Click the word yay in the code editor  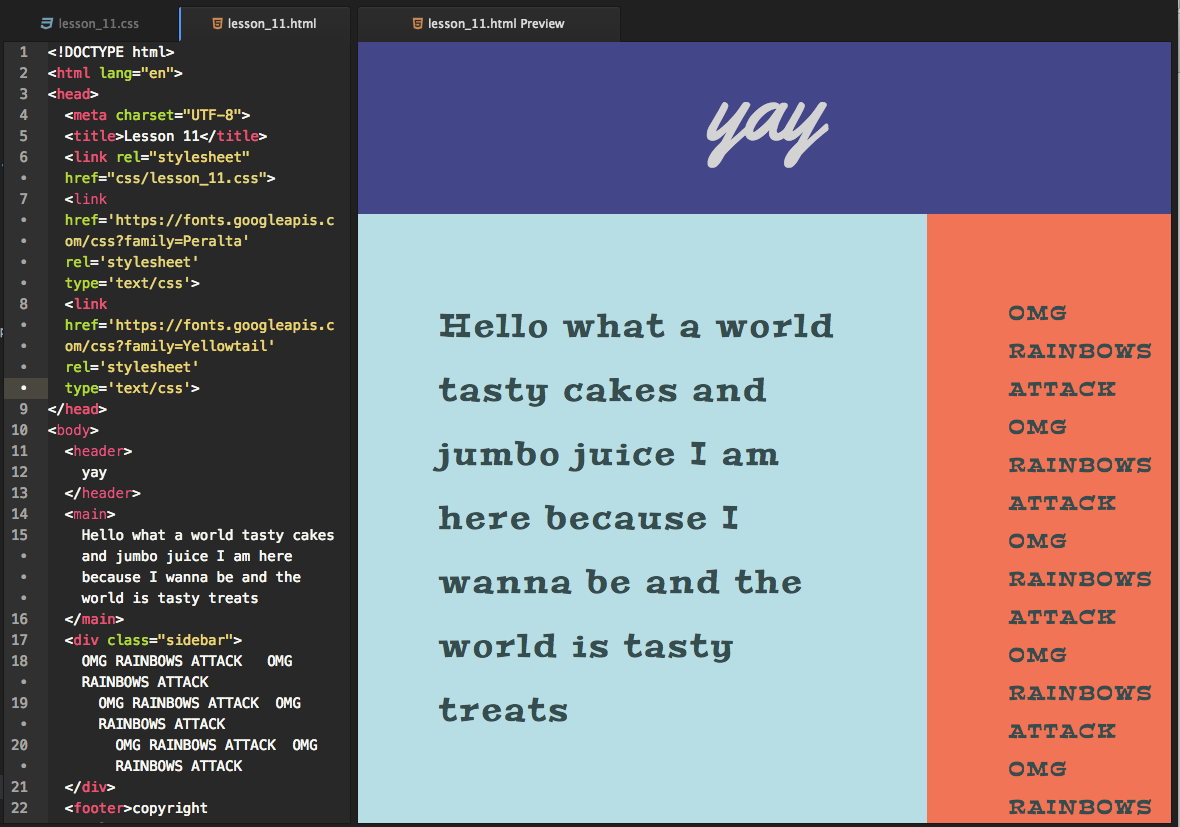click(x=94, y=473)
